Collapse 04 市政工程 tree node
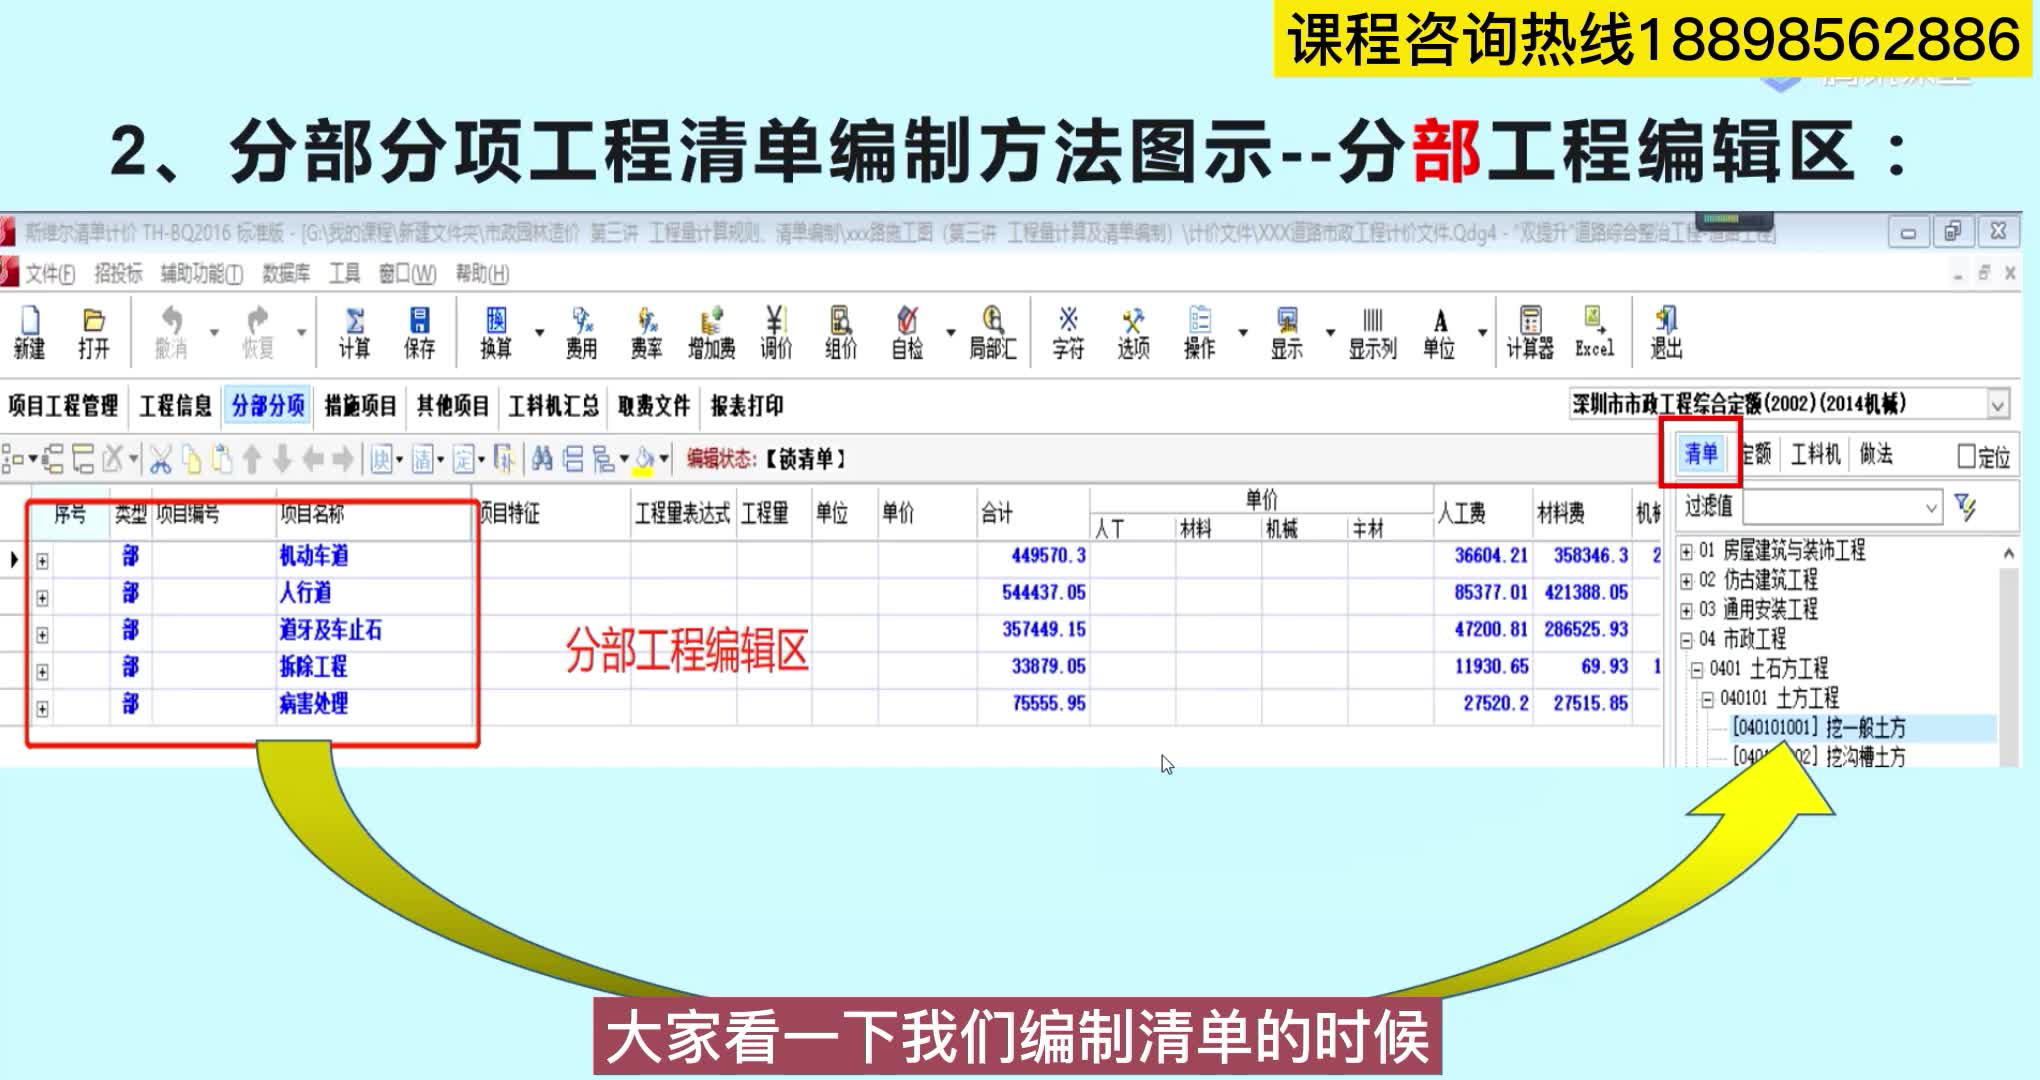 point(1686,640)
